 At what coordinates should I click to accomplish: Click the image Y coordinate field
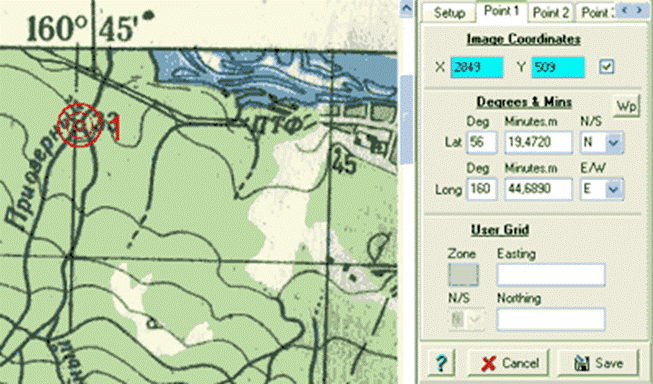[558, 67]
